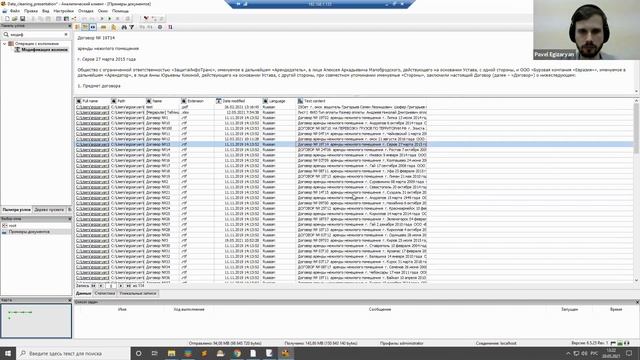640x360 pixels.
Task: Sort by the Text content column header
Action: 362,101
